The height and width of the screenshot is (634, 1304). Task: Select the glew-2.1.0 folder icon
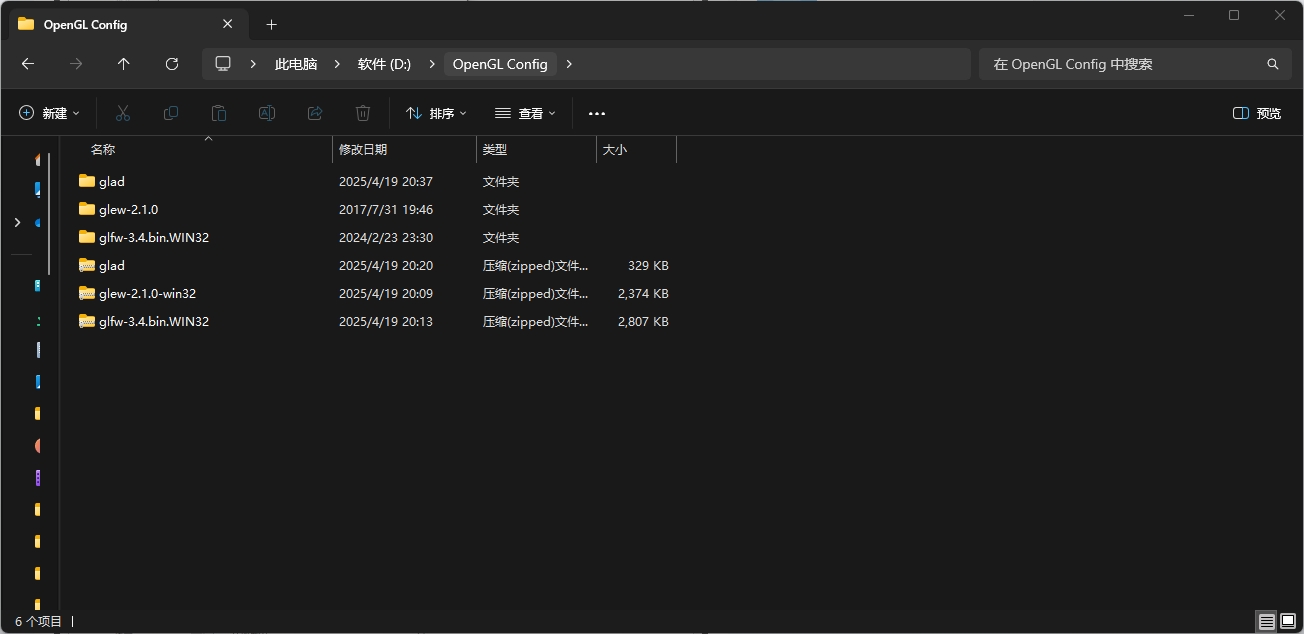[x=87, y=209]
